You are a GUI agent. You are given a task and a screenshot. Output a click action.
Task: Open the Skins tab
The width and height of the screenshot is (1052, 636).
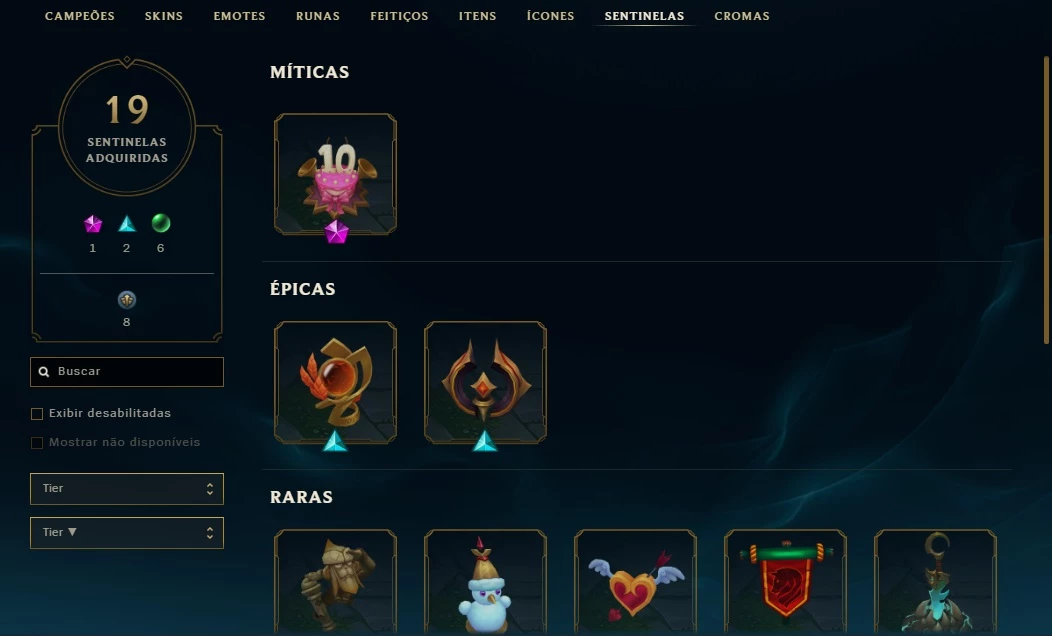pos(164,16)
